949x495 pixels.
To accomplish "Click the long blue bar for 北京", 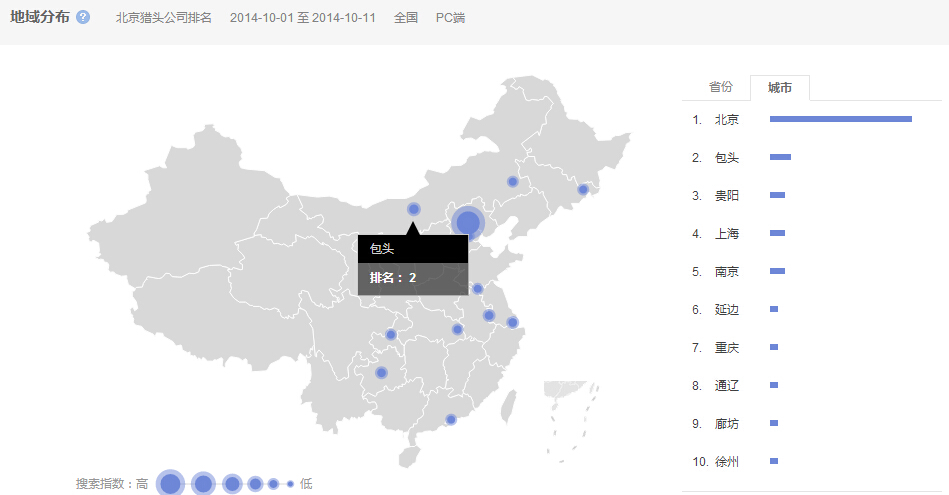I will click(x=840, y=119).
